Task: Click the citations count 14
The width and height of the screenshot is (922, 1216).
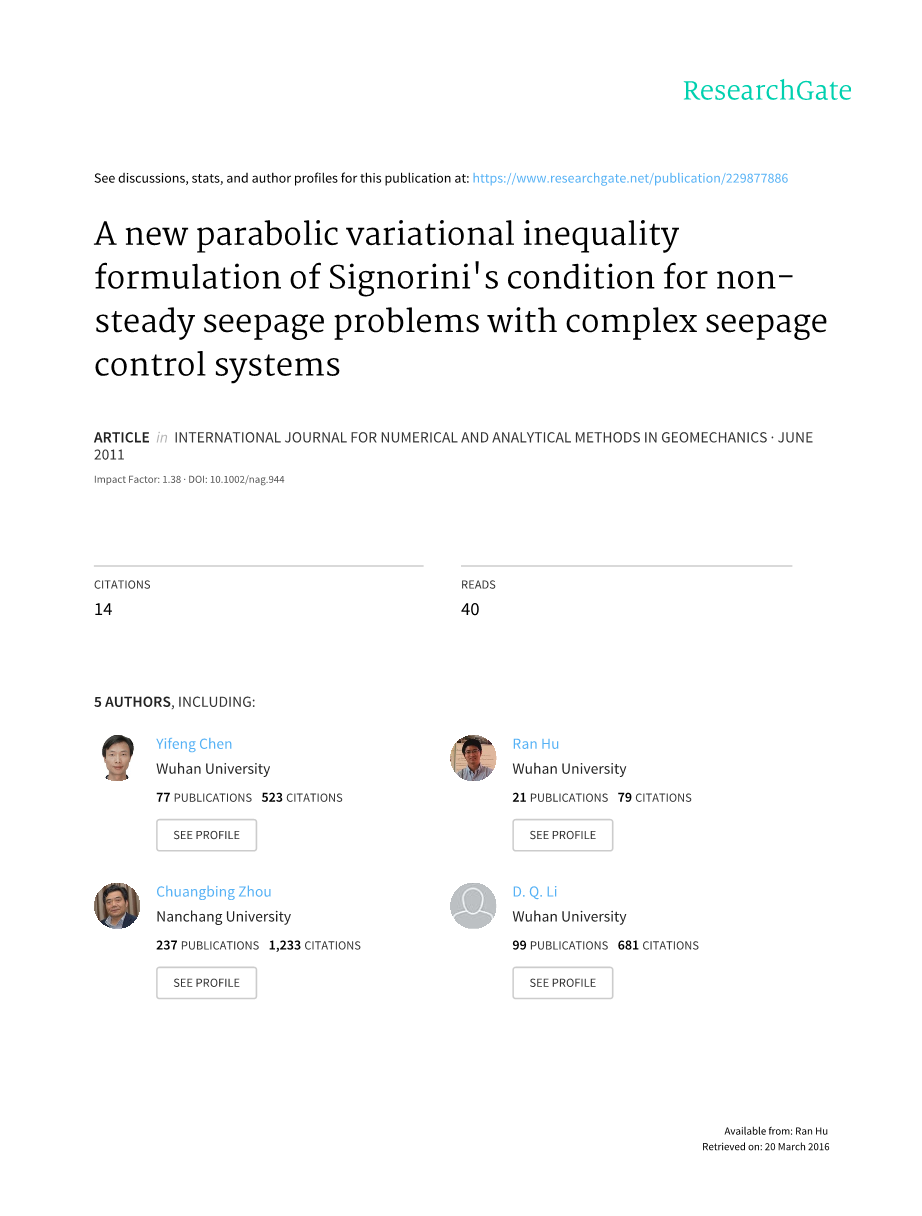Action: click(103, 610)
